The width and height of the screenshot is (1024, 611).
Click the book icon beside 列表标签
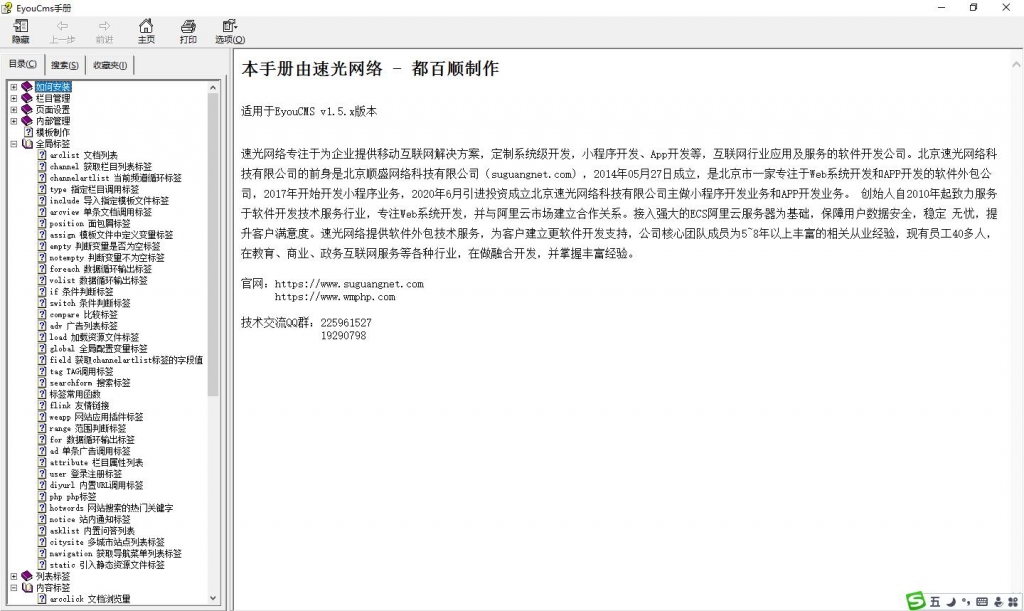pos(27,576)
